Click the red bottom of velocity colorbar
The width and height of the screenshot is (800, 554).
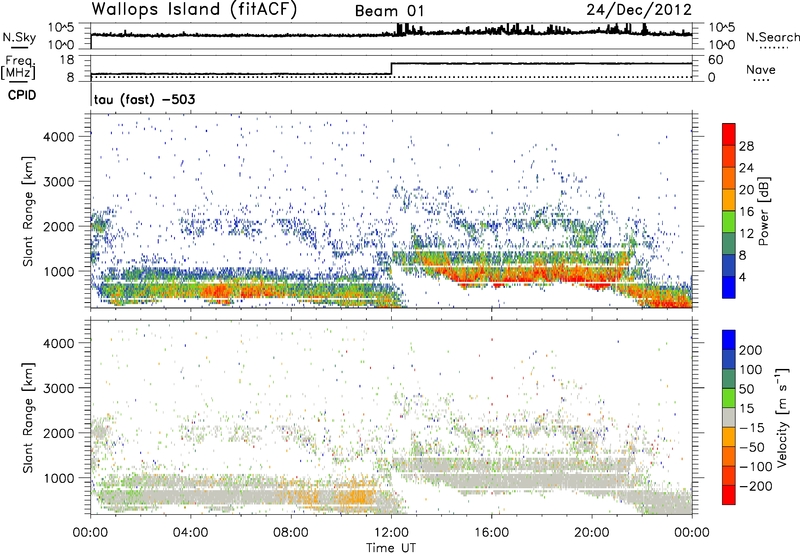pos(729,495)
